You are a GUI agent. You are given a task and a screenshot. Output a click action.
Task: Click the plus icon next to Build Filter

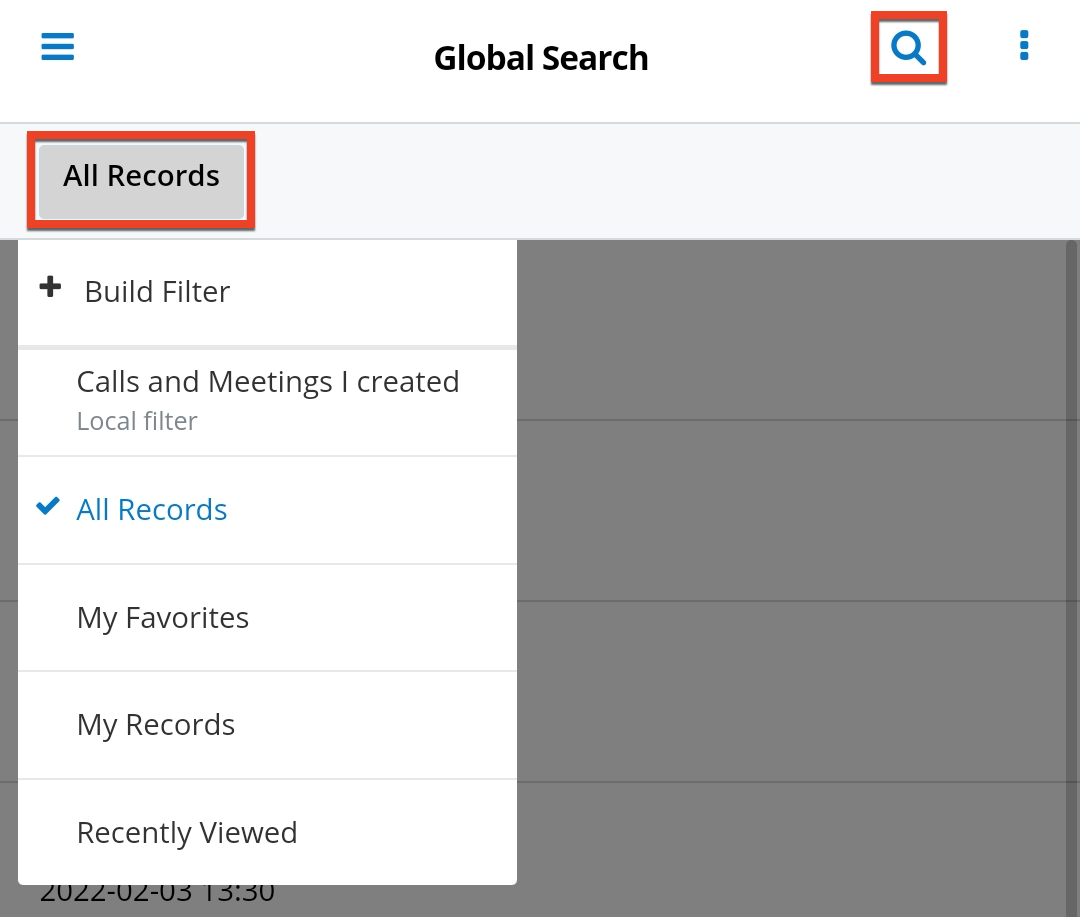click(x=50, y=288)
